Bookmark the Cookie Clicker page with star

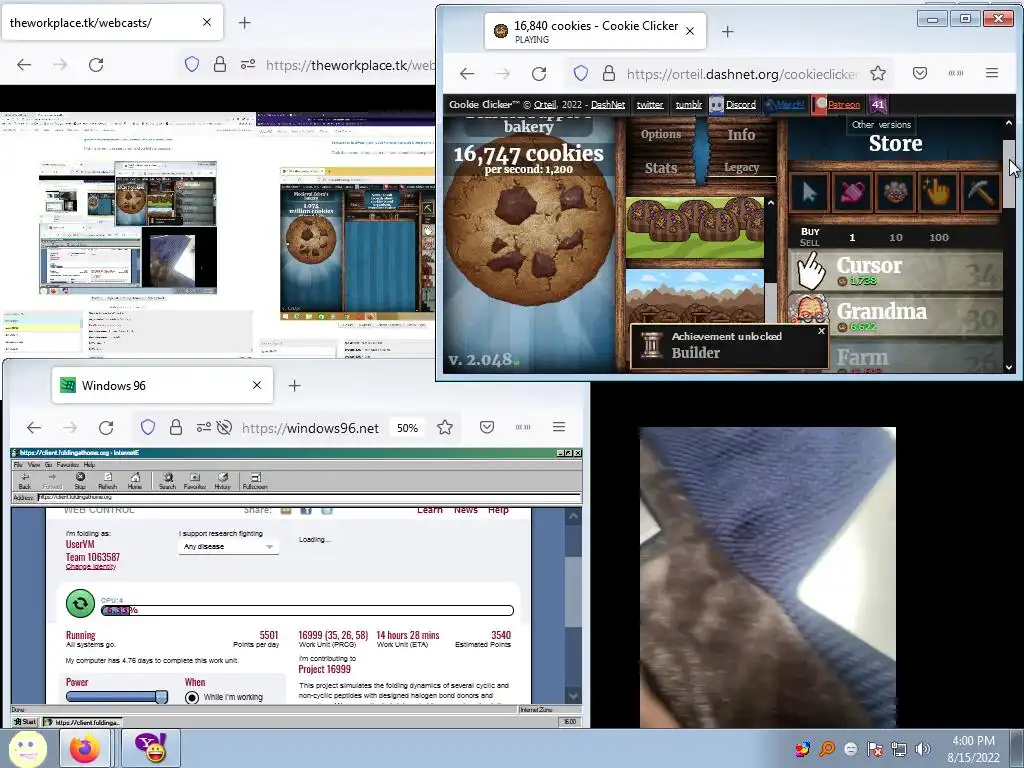[878, 73]
